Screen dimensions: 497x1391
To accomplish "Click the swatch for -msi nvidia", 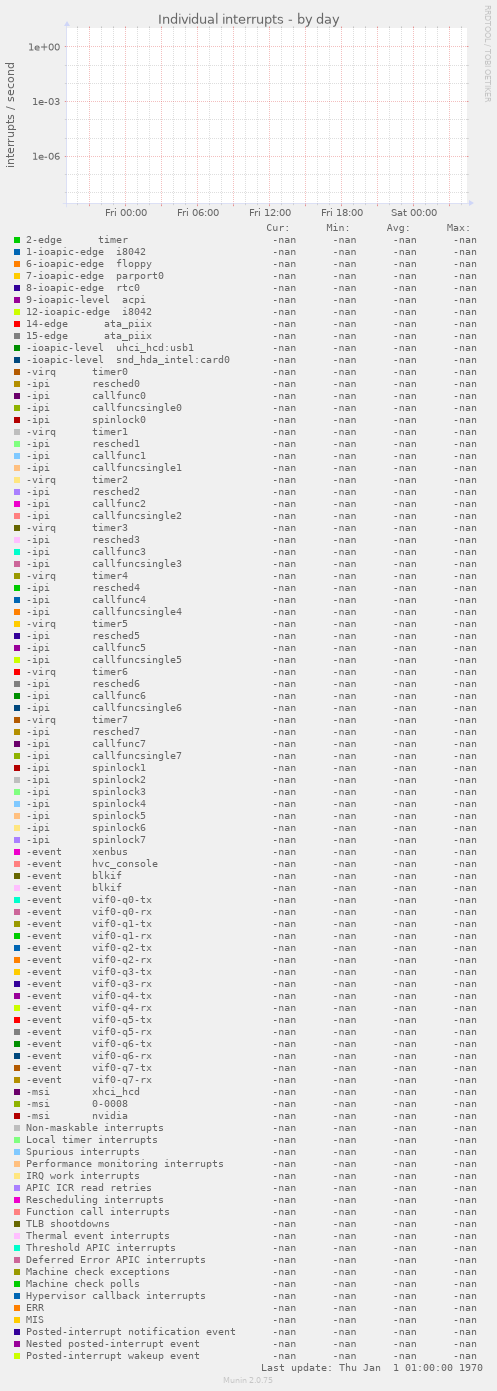I will tap(17, 1116).
